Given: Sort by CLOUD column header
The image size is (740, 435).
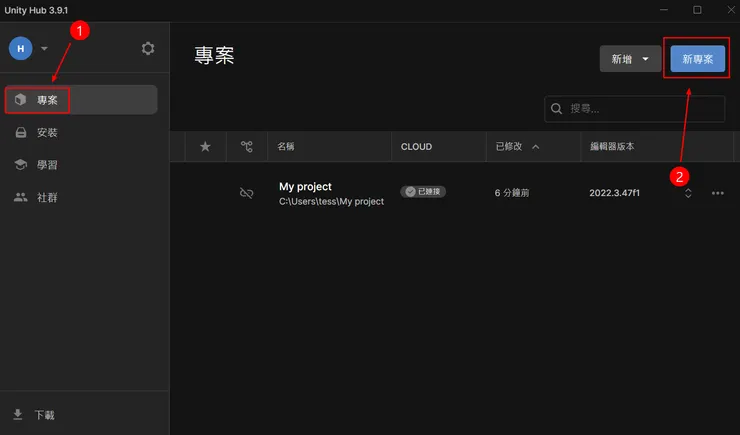Looking at the screenshot, I should point(416,147).
